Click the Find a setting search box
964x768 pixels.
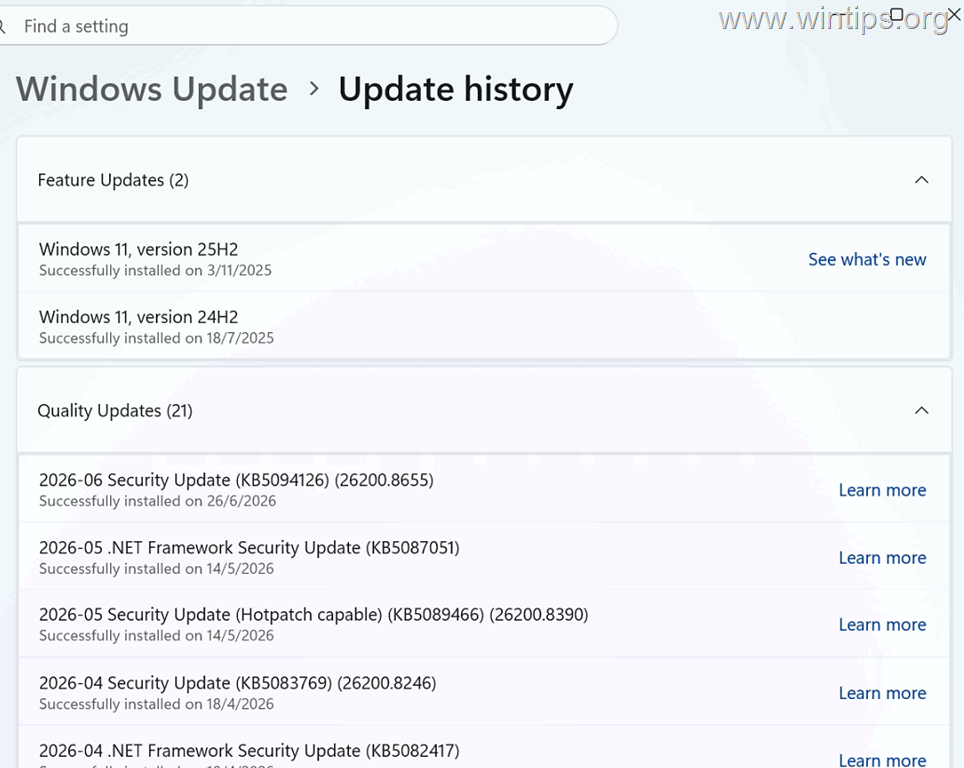307,26
